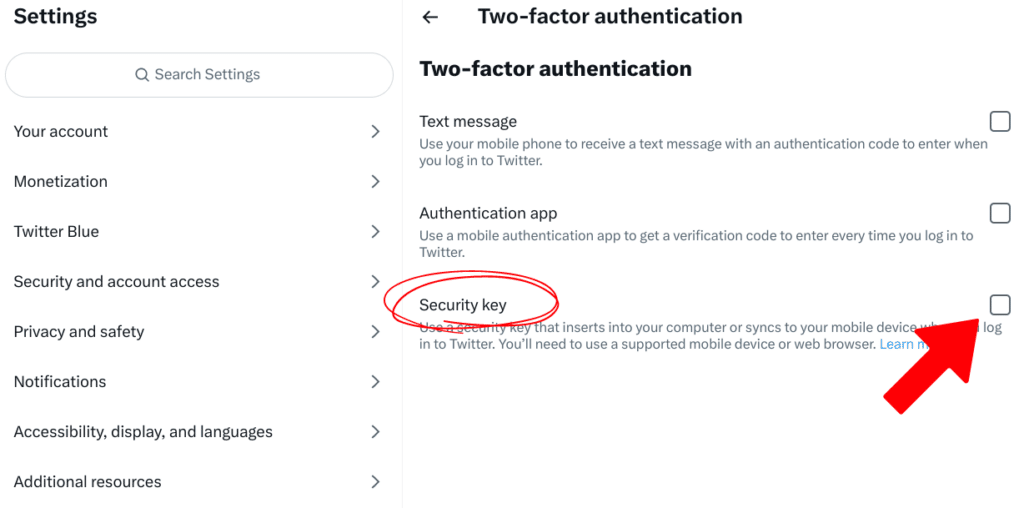Screen dimensions: 1024x508
Task: Click the Security and account access chevron
Action: coord(376,281)
